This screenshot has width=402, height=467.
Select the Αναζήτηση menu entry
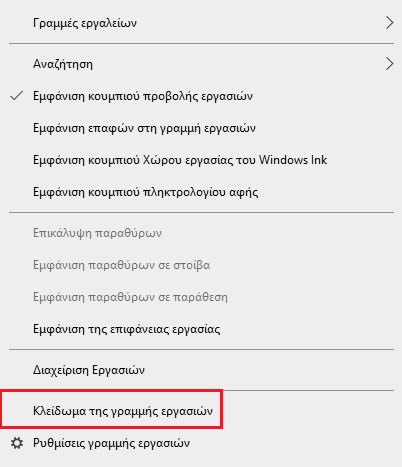201,64
